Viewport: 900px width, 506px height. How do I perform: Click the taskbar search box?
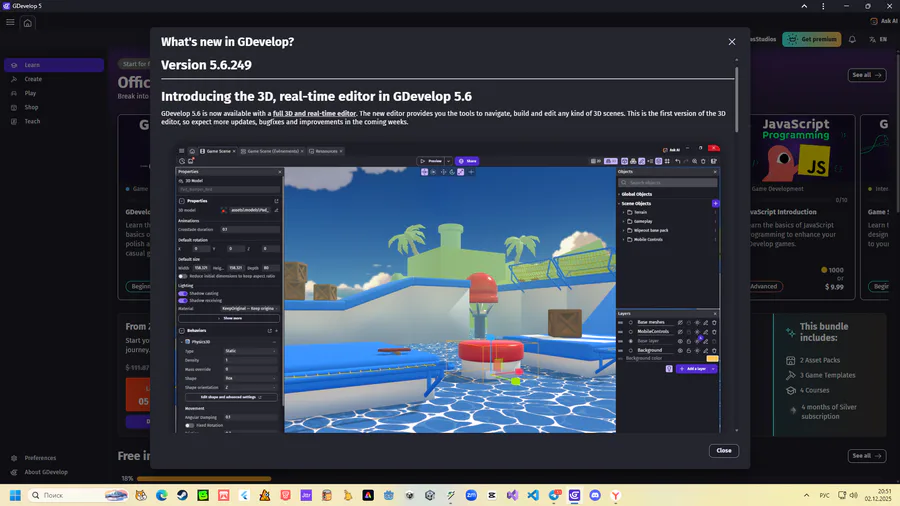coord(79,495)
